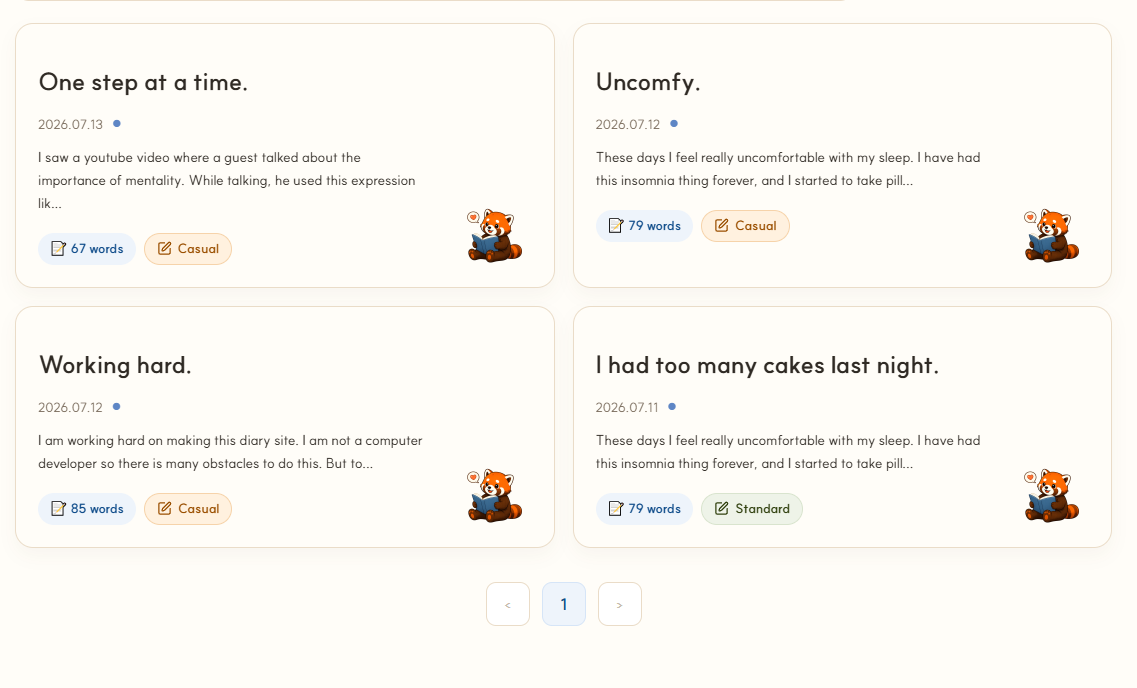The height and width of the screenshot is (688, 1137).
Task: Click blue dot beside 2026.07.11 date
Action: point(672,407)
